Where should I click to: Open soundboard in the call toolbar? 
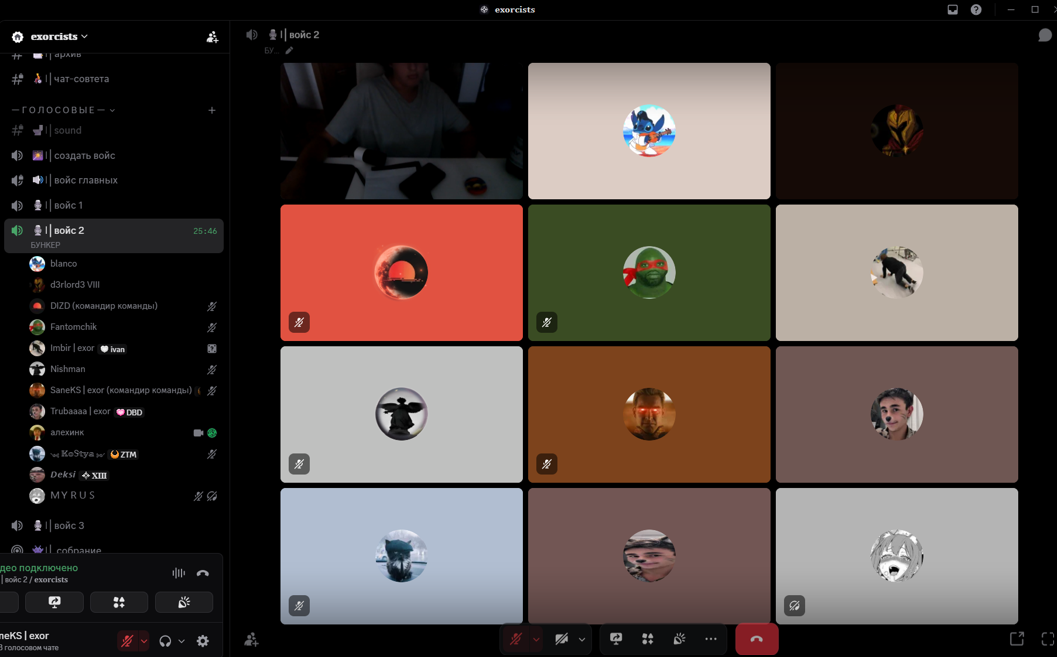pyautogui.click(x=679, y=639)
